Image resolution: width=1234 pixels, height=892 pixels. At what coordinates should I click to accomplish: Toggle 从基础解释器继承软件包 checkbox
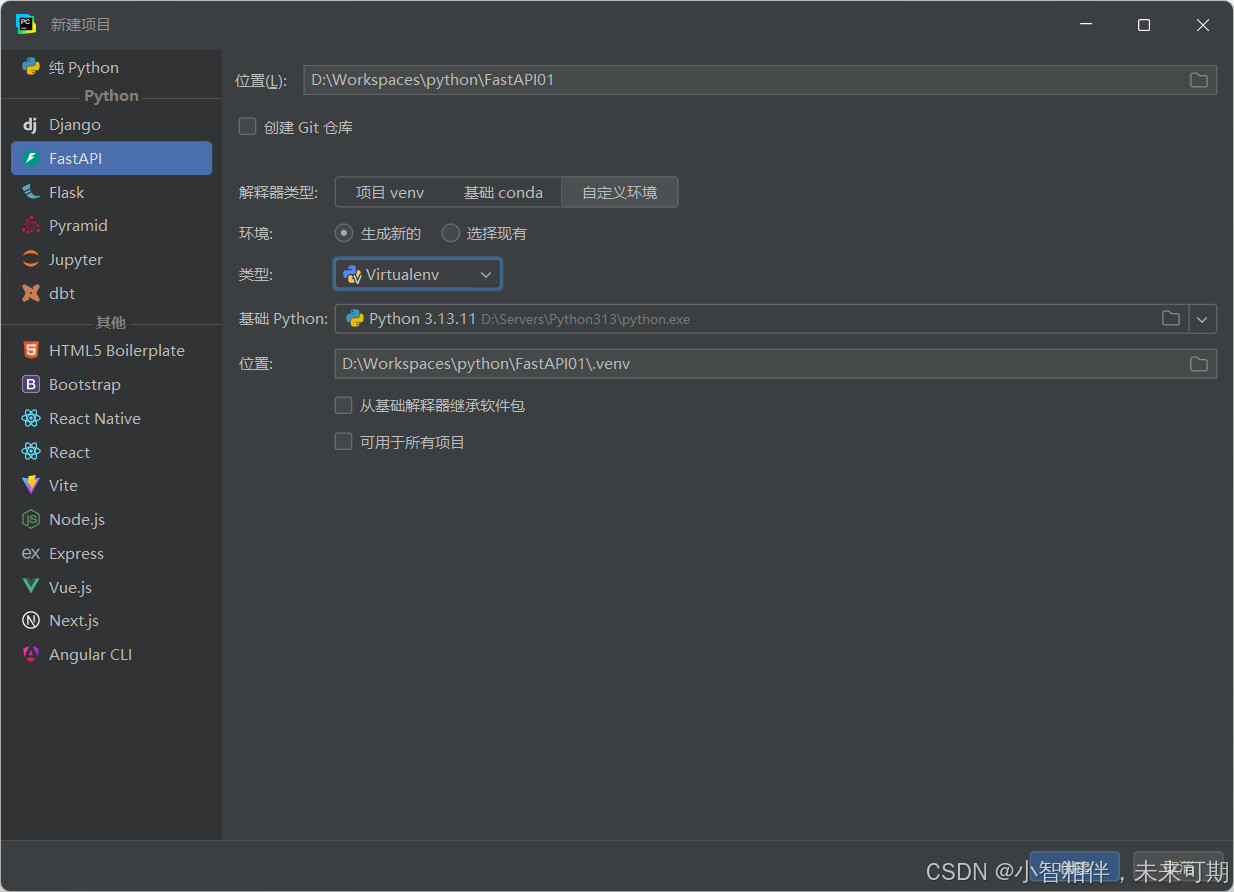tap(343, 405)
